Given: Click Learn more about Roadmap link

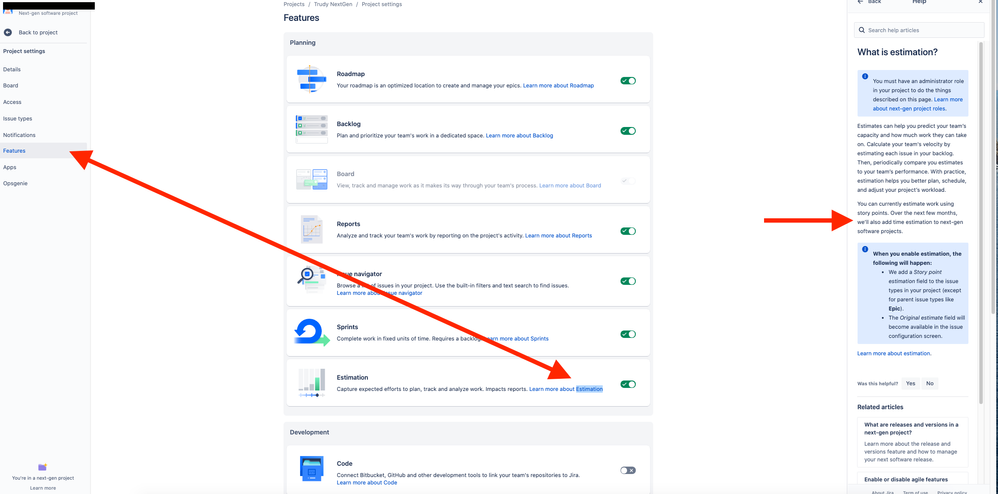Looking at the screenshot, I should 558,85.
